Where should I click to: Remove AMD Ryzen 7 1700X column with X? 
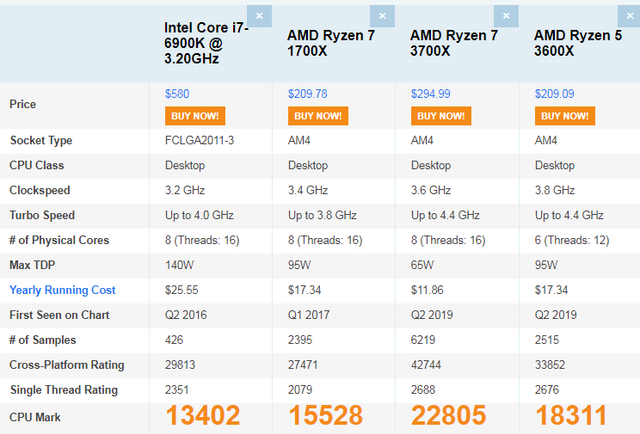(x=382, y=16)
